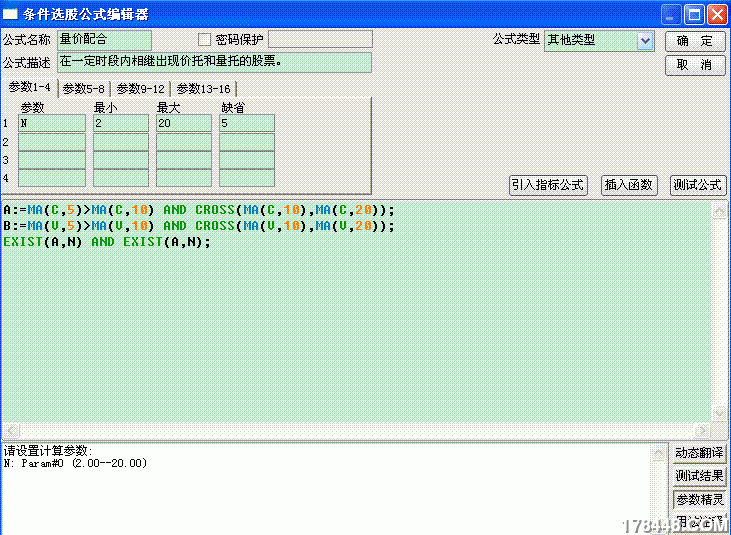
Task: Click the 公式名称 field containing 量价配合
Action: pyautogui.click(x=104, y=40)
